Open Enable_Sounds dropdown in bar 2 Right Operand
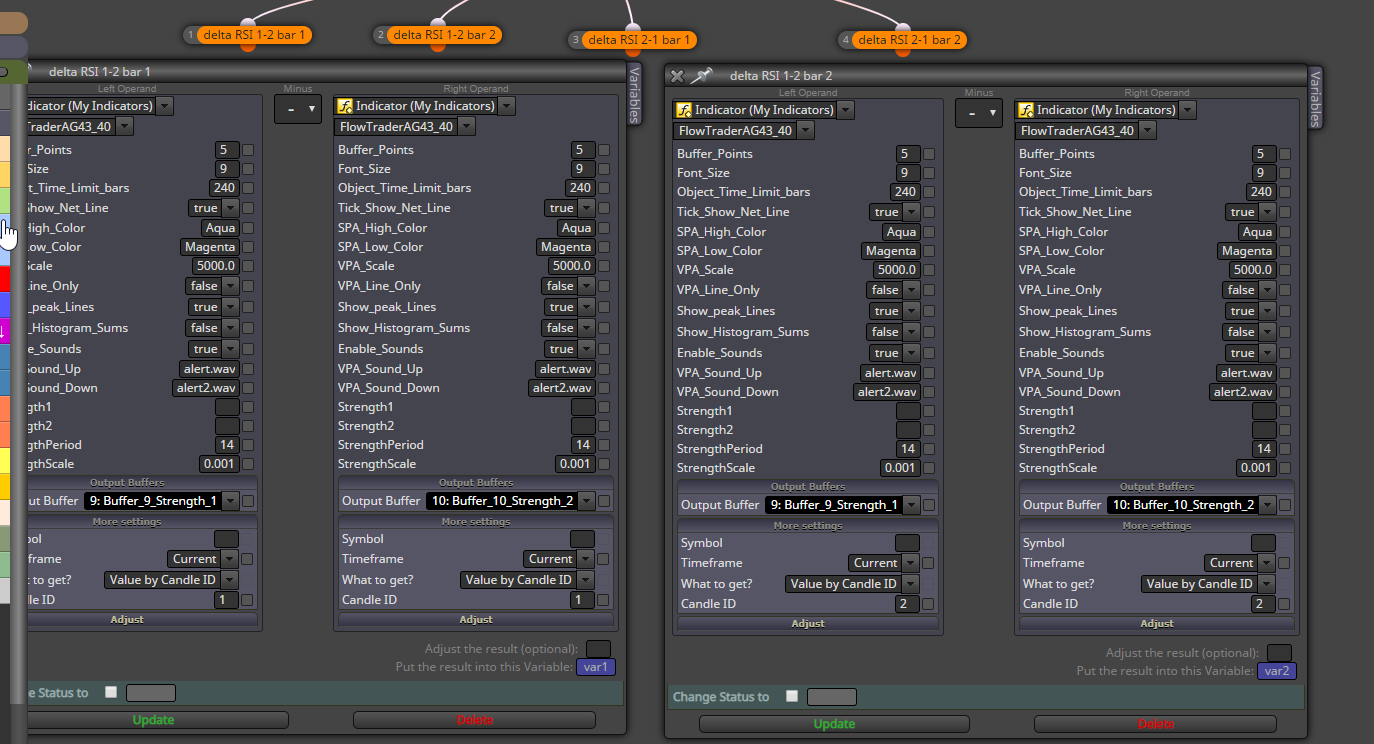This screenshot has height=744, width=1374. (1267, 353)
